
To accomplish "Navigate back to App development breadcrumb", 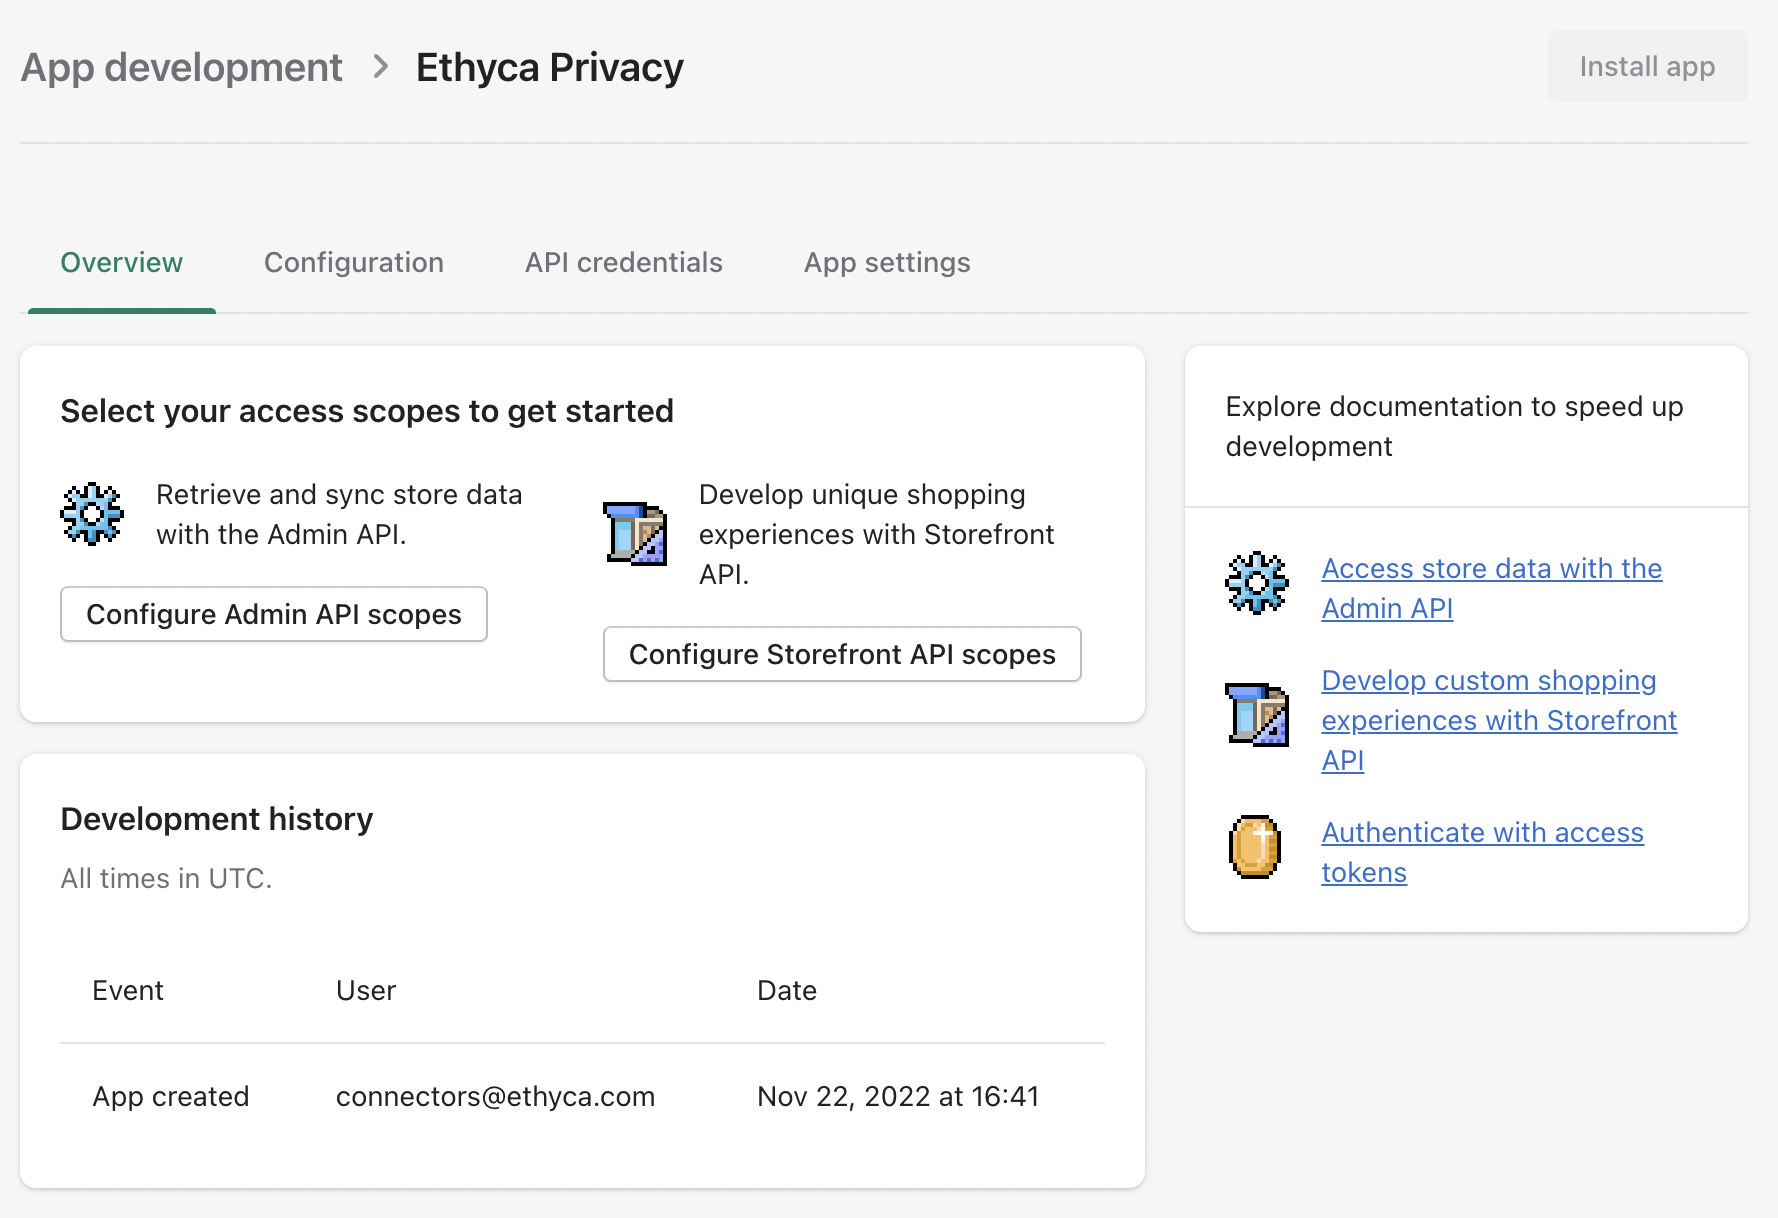I will coord(182,68).
